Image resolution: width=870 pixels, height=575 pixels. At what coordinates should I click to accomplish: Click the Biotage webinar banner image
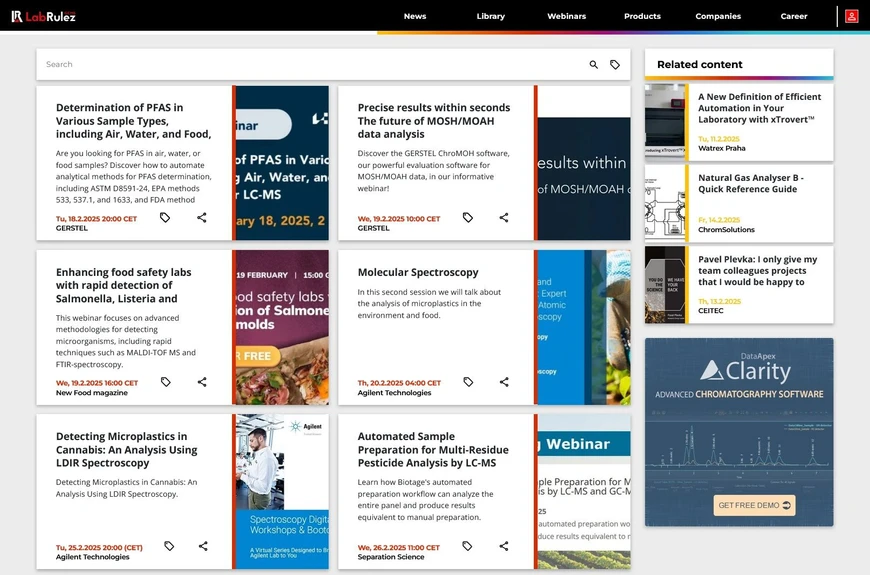click(584, 491)
